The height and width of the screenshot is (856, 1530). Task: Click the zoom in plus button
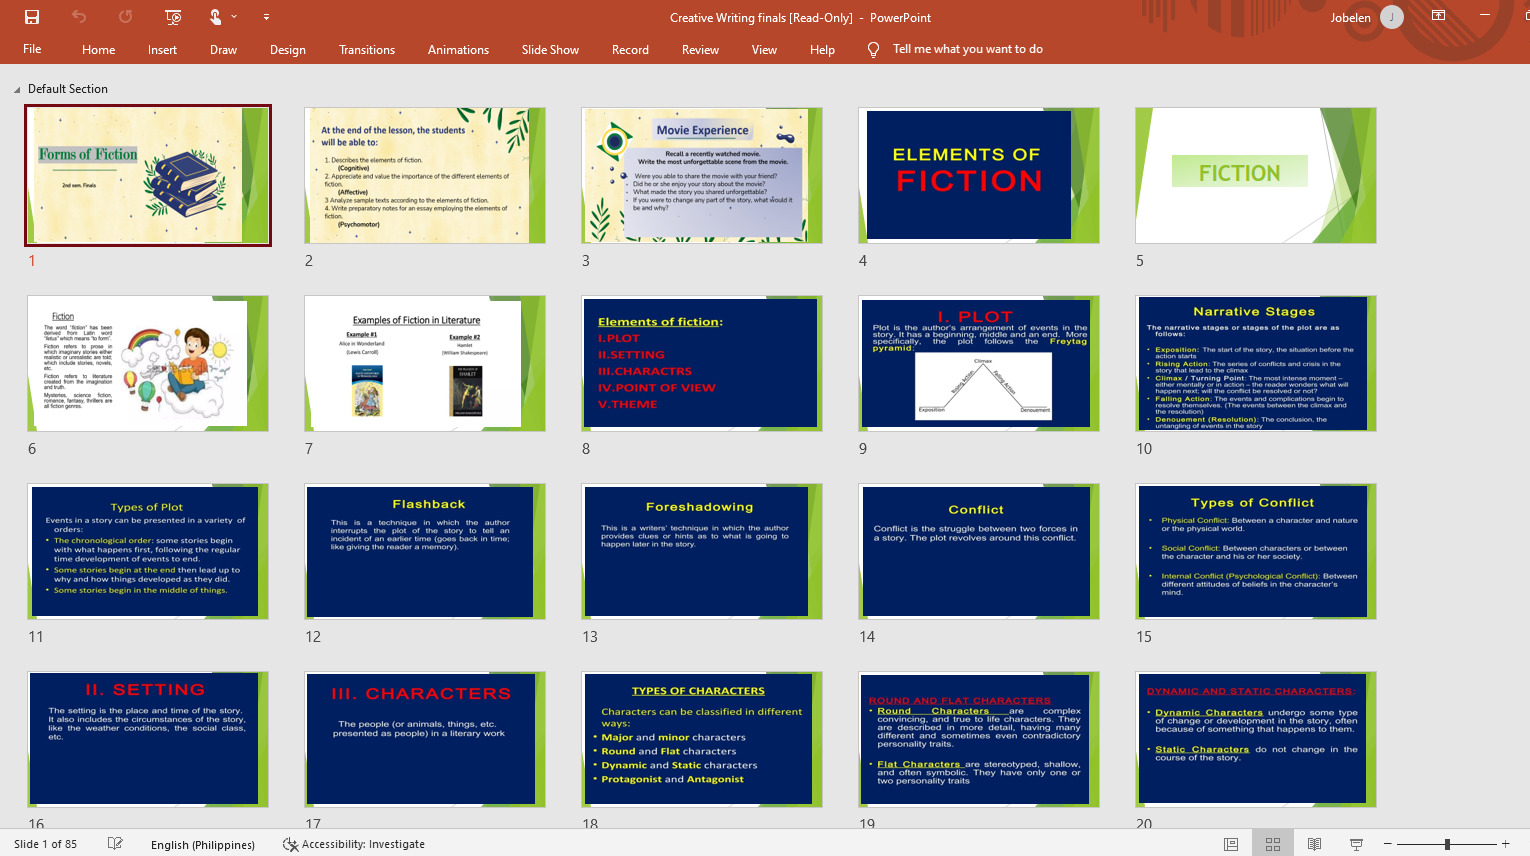1505,844
